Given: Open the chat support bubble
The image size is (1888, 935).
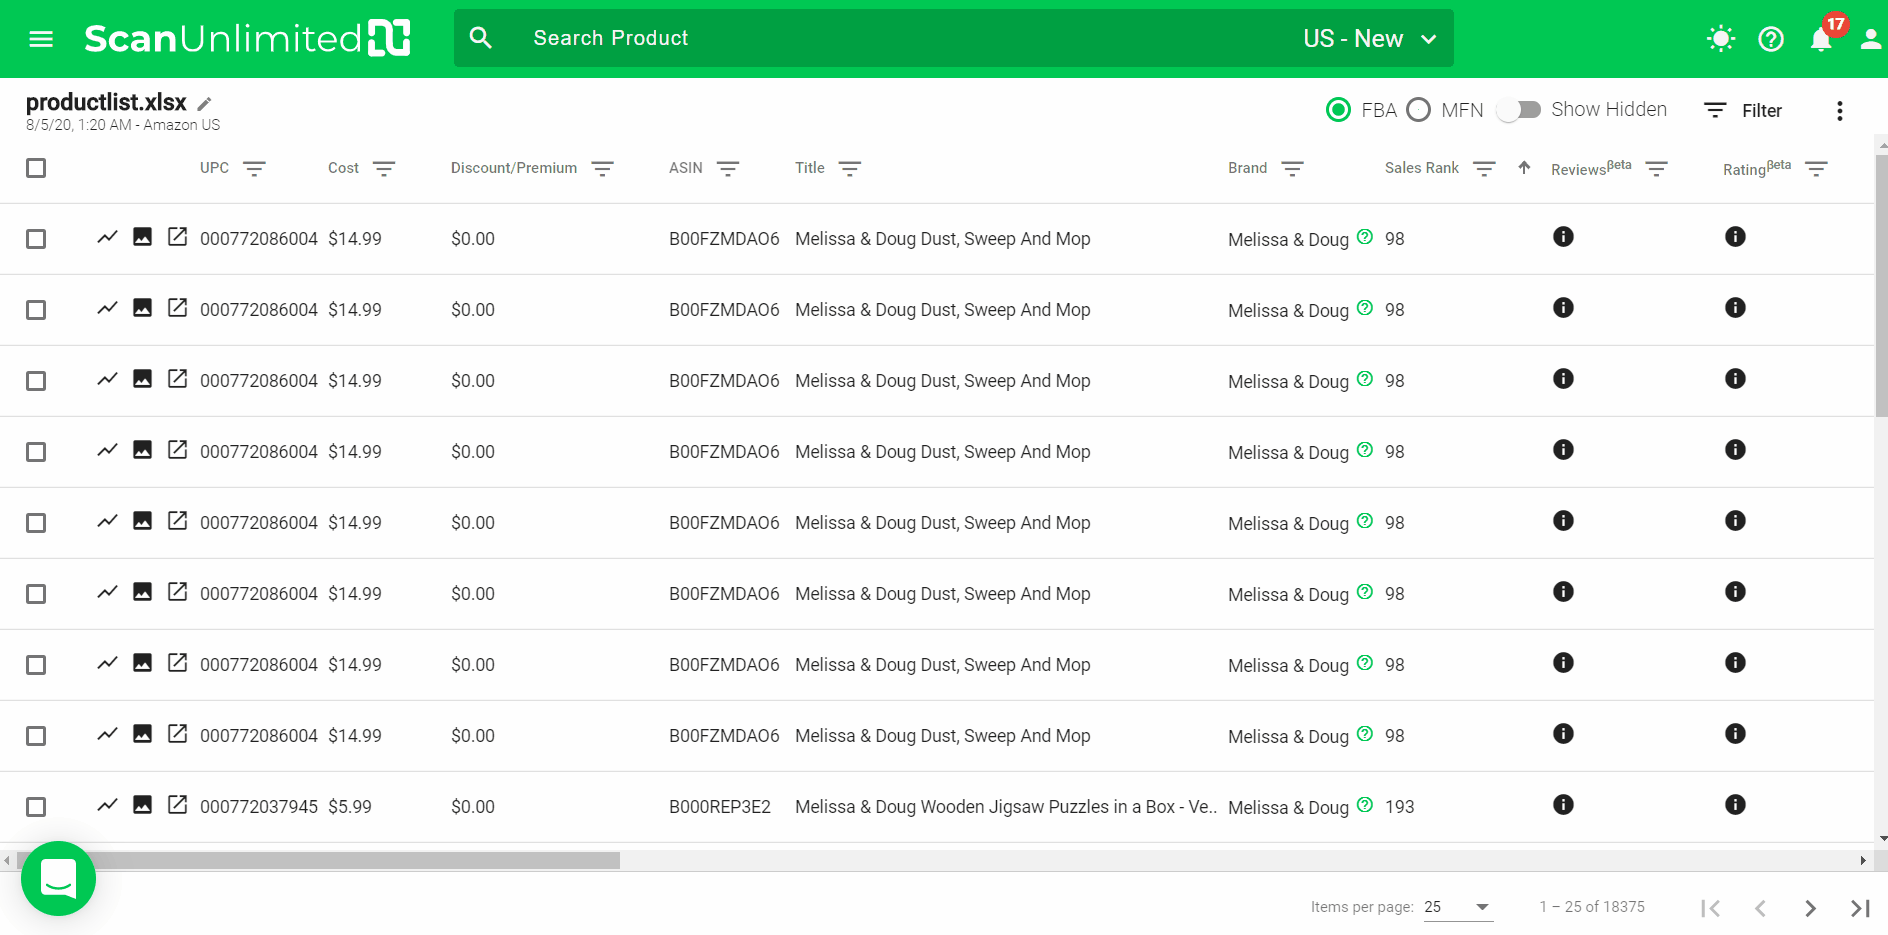Looking at the screenshot, I should (x=58, y=878).
